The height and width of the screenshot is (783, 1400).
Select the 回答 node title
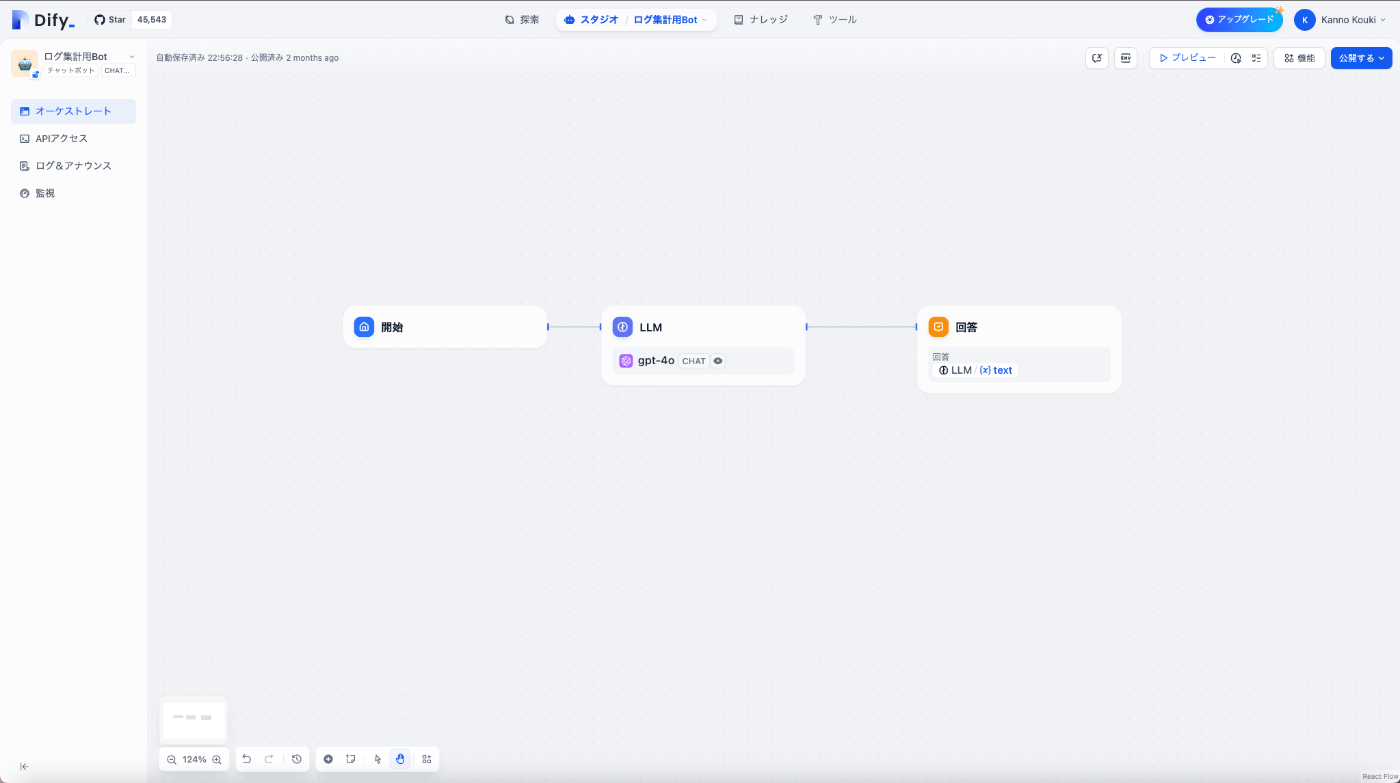click(966, 327)
